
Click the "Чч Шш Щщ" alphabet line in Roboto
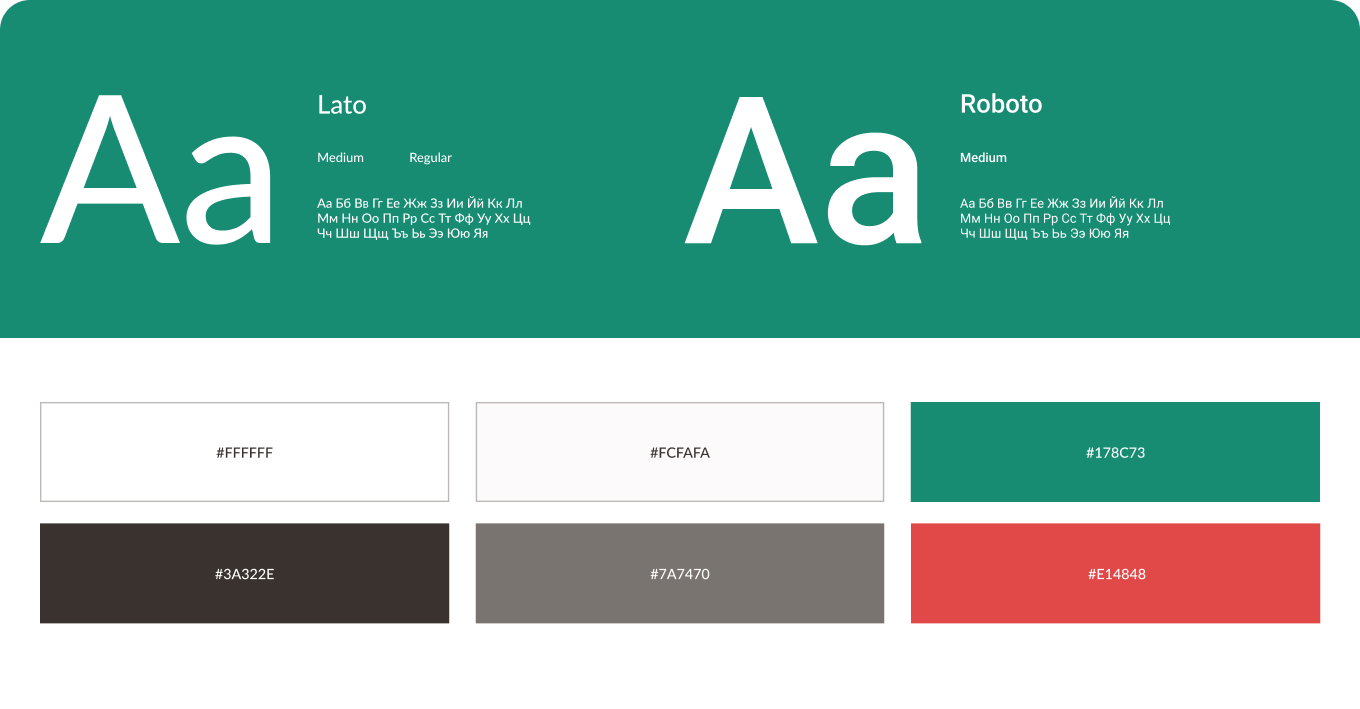pos(1044,233)
